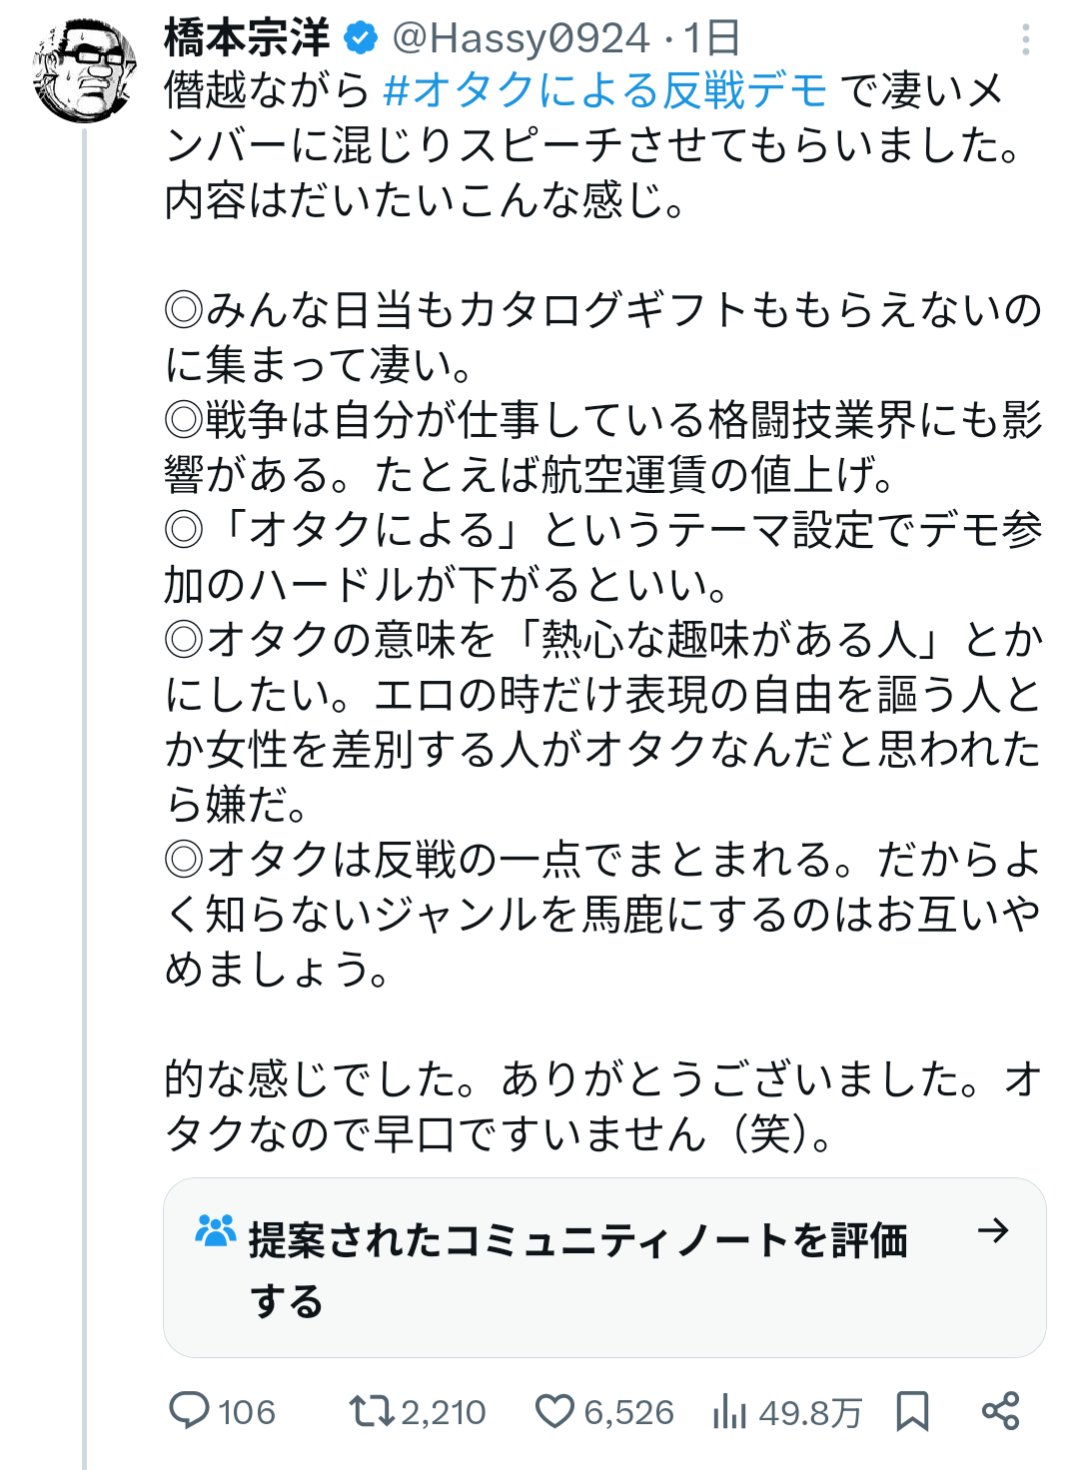Screen dimensions: 1079x1470
Task: Click the view analytics bar-chart icon
Action: click(x=730, y=1411)
